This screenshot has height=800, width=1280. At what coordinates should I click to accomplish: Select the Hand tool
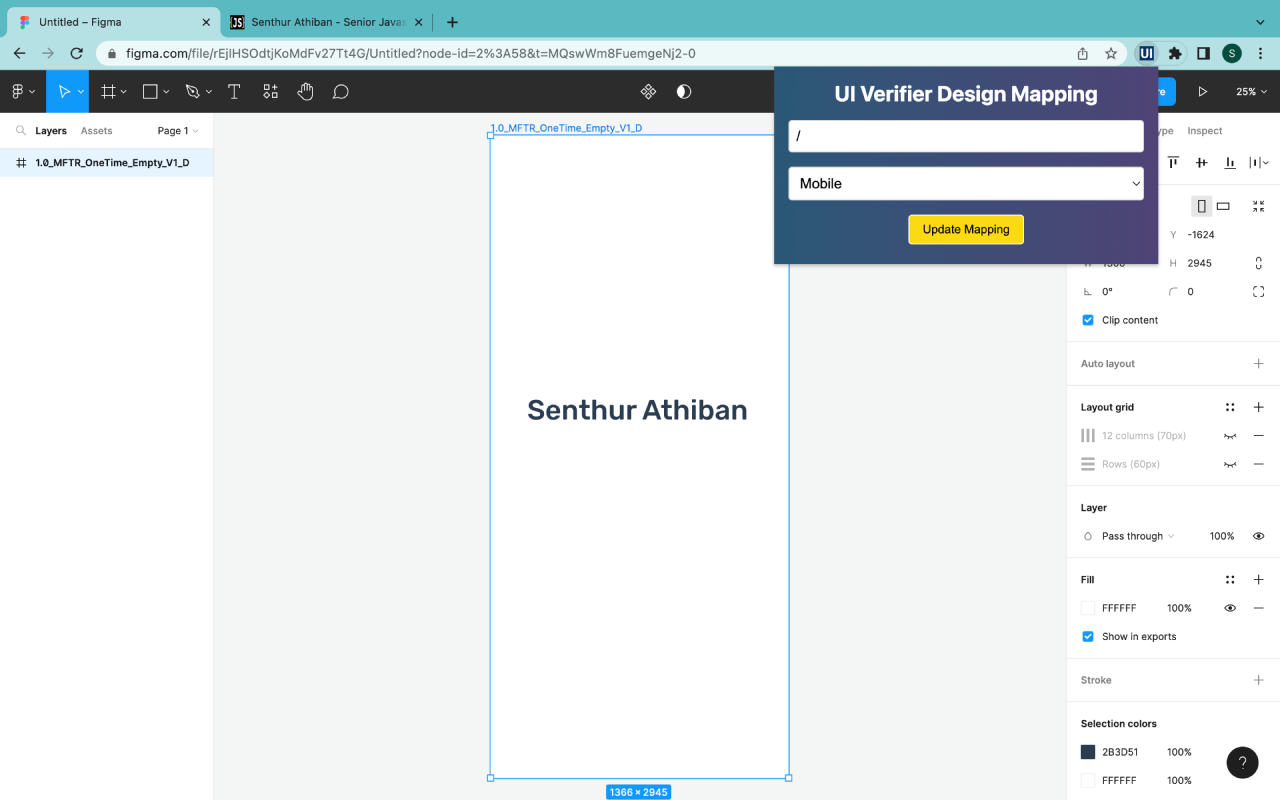click(305, 92)
